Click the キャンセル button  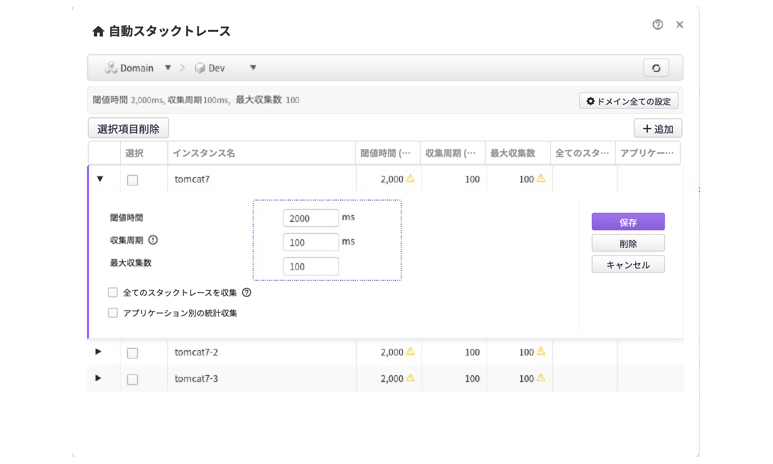click(x=628, y=264)
